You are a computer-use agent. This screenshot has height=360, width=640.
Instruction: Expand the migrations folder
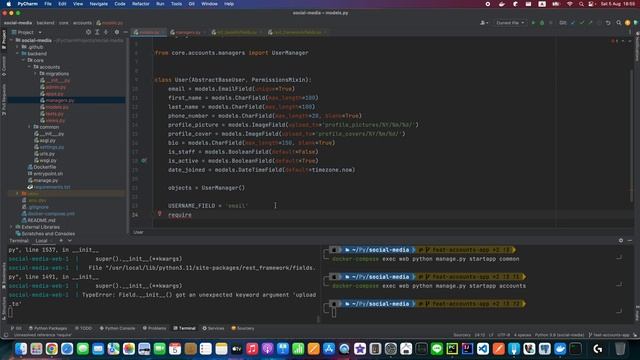[36, 74]
